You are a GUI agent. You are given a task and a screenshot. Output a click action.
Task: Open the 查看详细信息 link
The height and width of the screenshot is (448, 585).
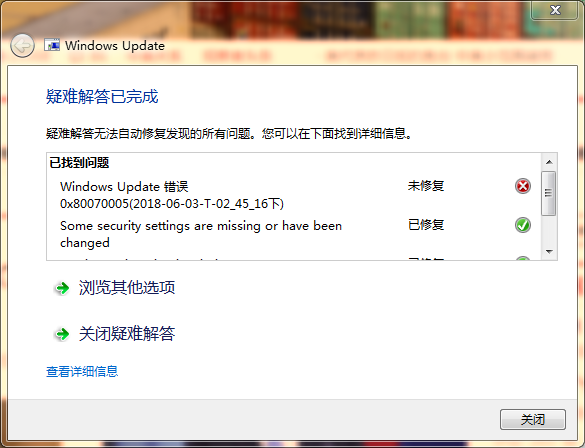[x=82, y=371]
